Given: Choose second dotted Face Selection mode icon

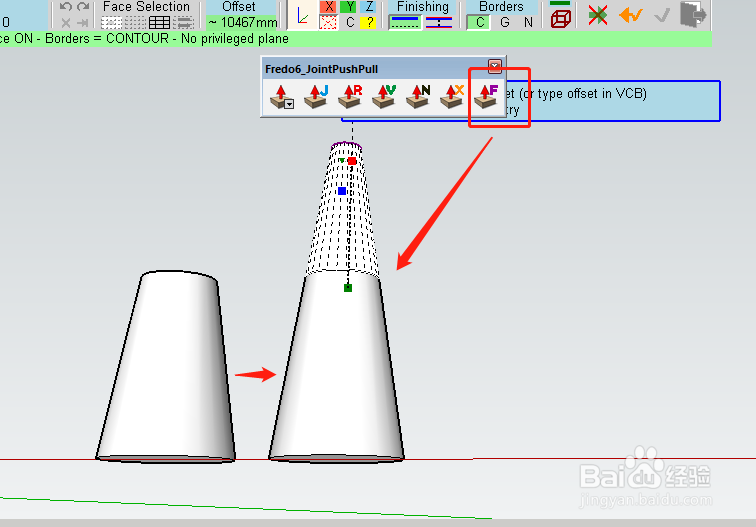Looking at the screenshot, I should [135, 22].
